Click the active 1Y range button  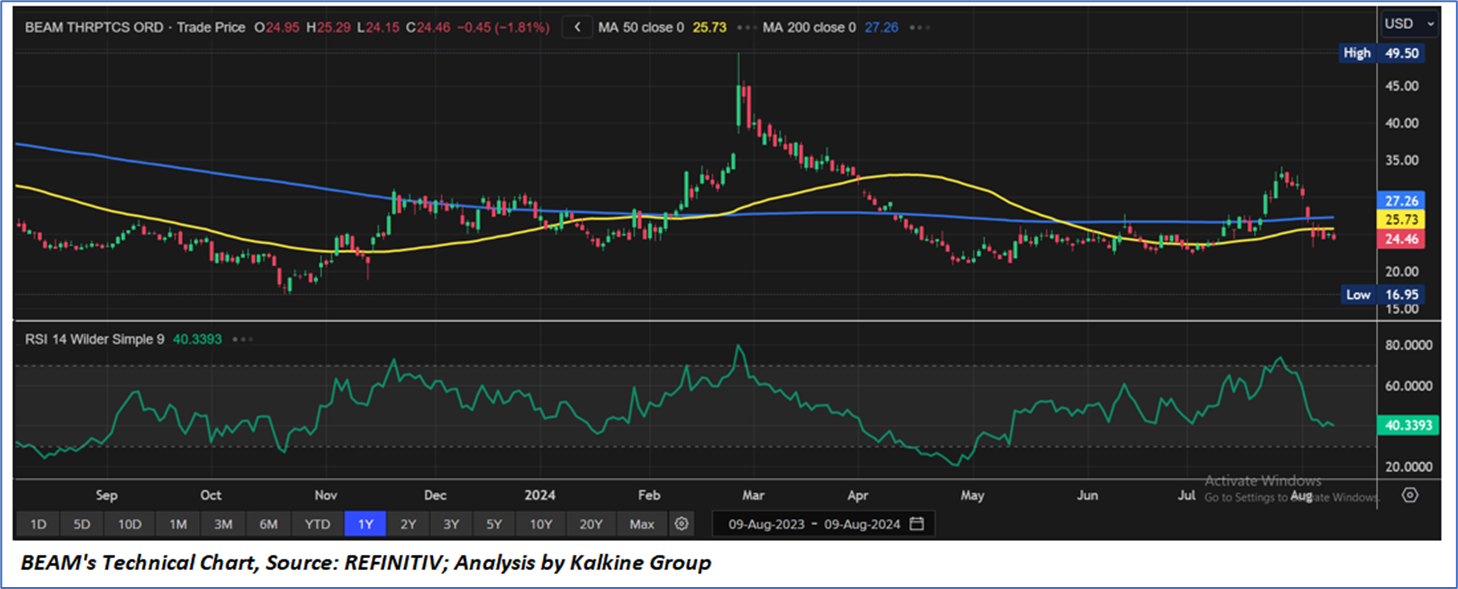coord(365,524)
